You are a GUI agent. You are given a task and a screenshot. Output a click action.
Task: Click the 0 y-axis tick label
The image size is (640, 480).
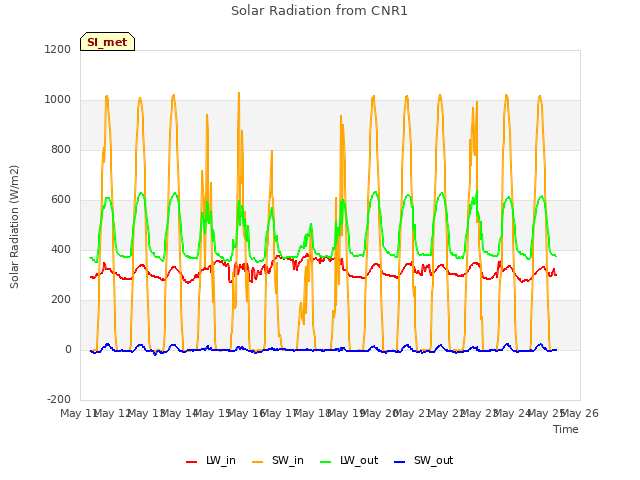pos(68,349)
